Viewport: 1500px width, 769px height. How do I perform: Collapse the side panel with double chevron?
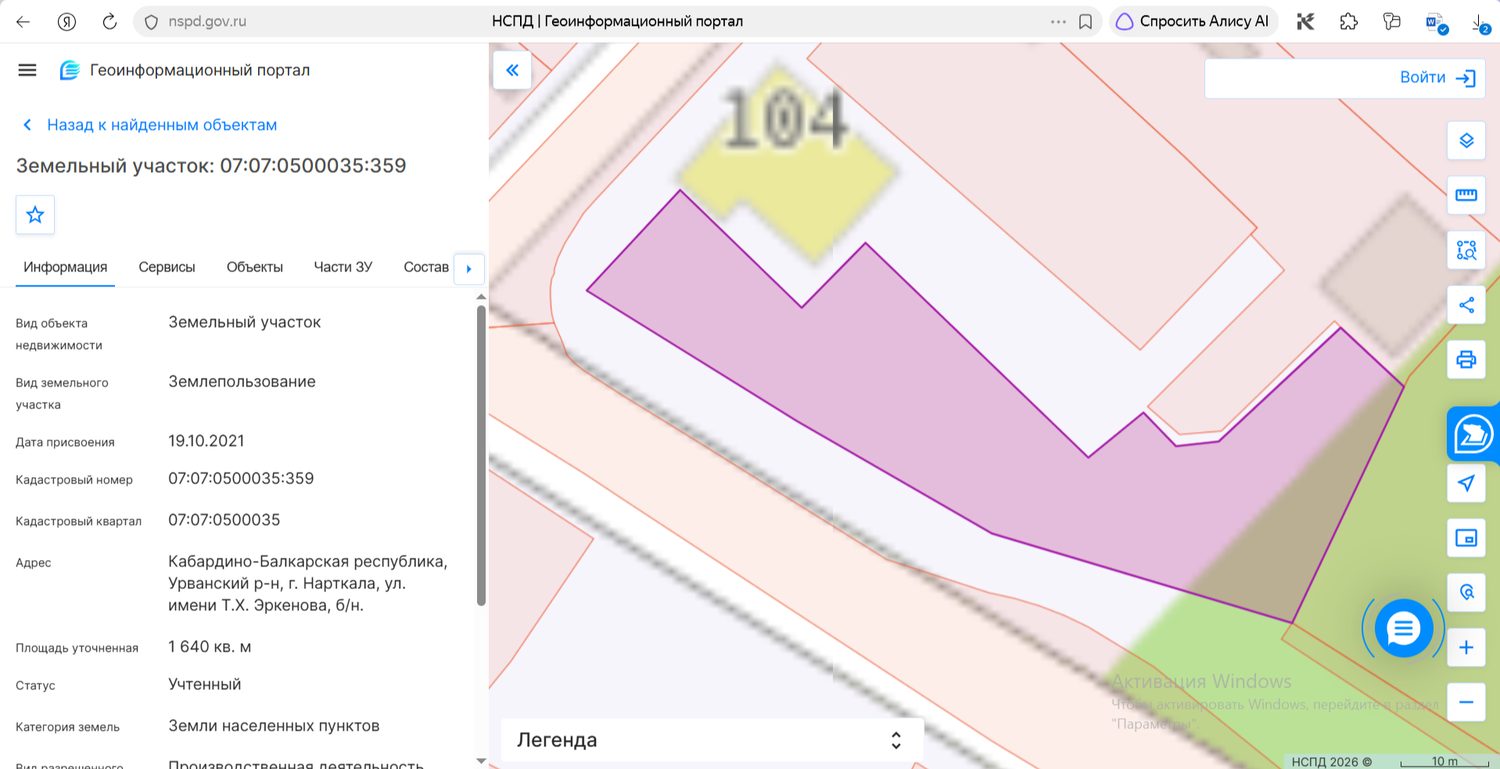pyautogui.click(x=512, y=70)
